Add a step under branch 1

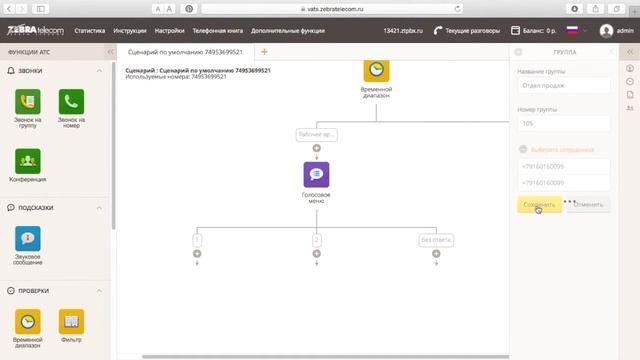pos(197,254)
